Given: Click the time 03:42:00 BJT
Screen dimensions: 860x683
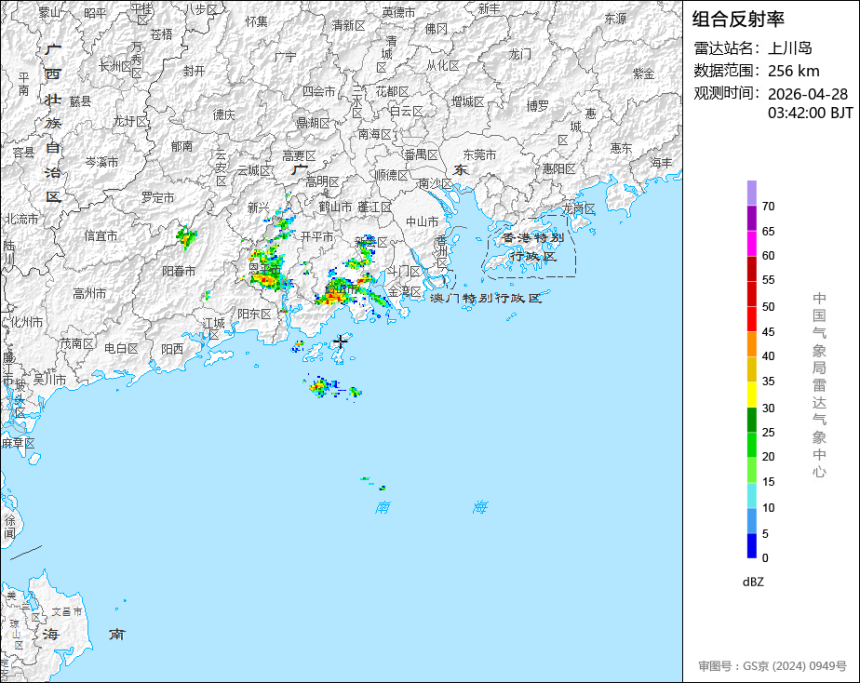Looking at the screenshot, I should coord(811,113).
